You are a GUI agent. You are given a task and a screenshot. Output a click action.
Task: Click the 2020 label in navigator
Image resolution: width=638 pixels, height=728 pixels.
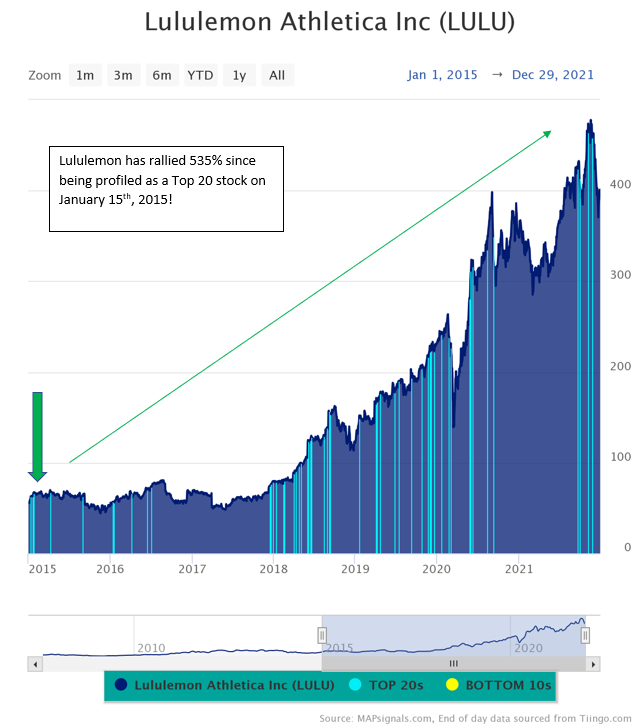pyautogui.click(x=528, y=648)
